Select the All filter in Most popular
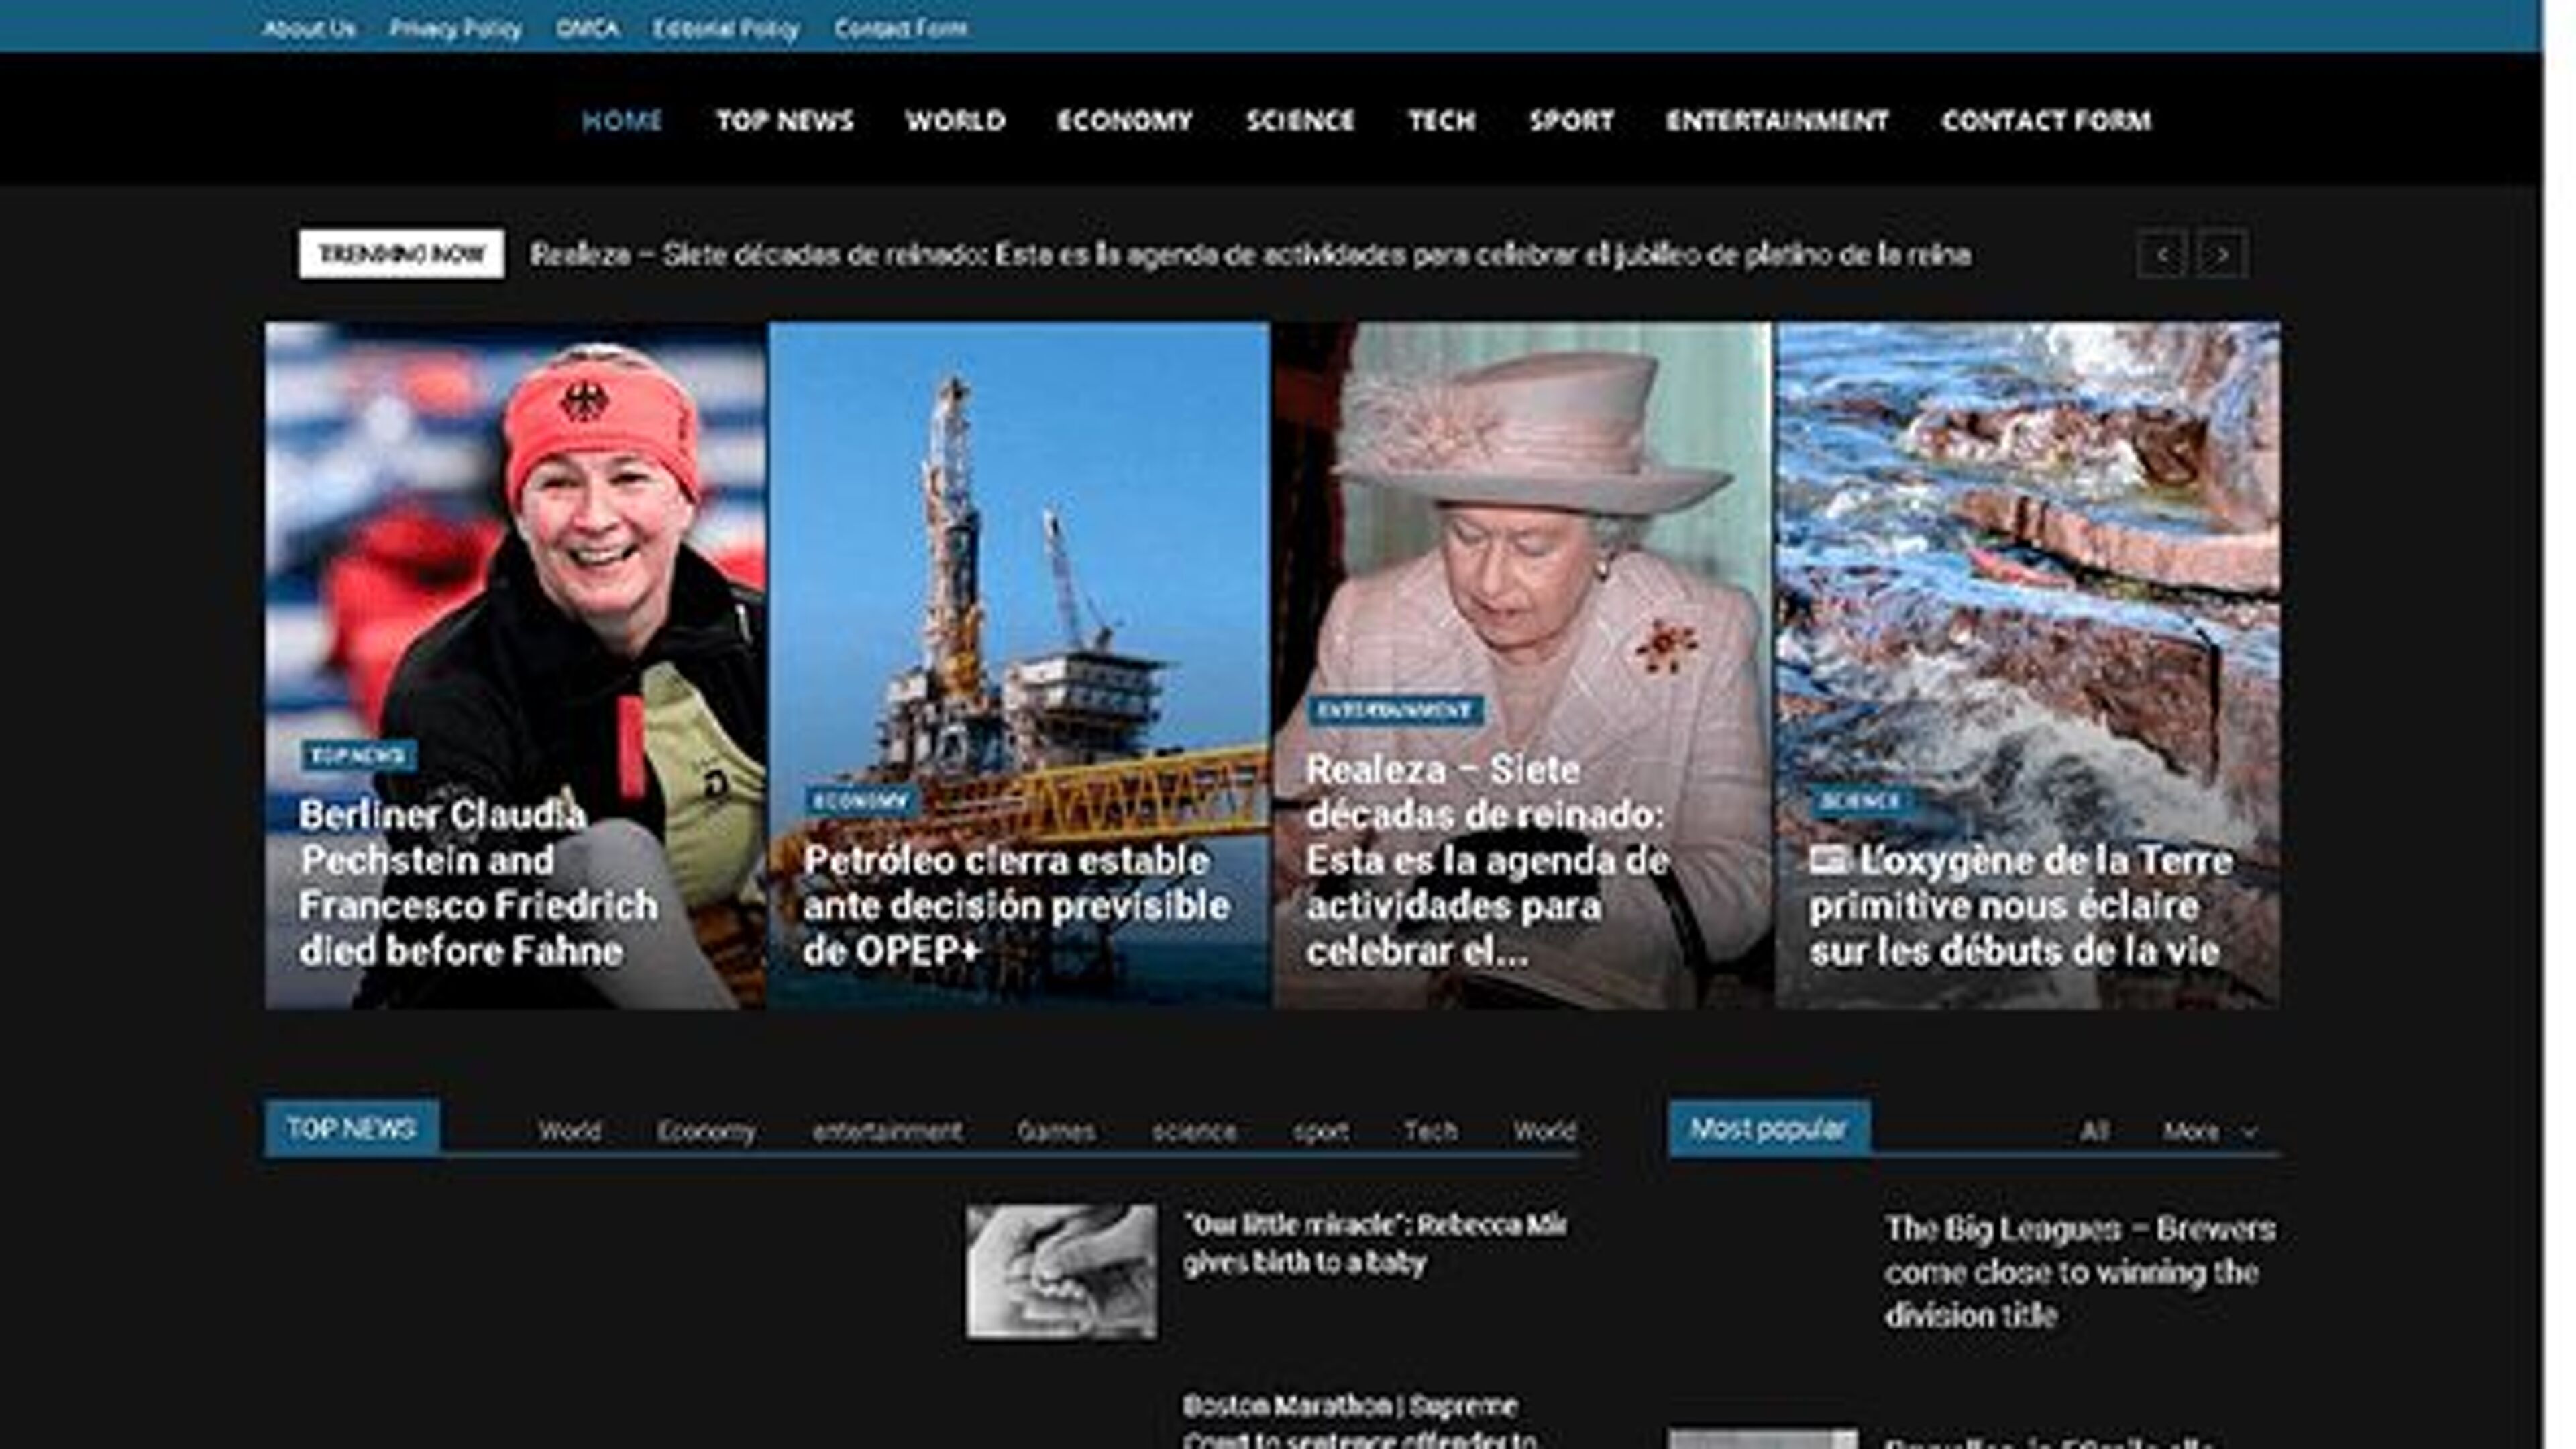2576x1449 pixels. pos(2094,1131)
